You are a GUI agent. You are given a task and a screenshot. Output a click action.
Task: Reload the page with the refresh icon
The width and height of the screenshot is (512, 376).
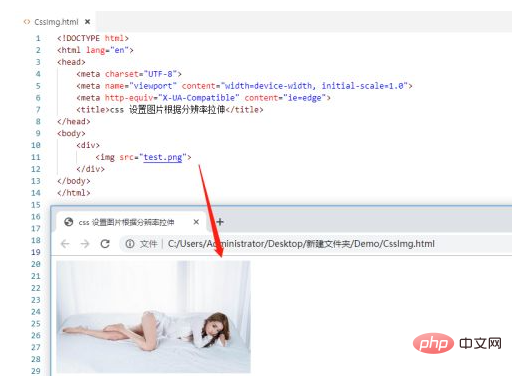pos(105,244)
